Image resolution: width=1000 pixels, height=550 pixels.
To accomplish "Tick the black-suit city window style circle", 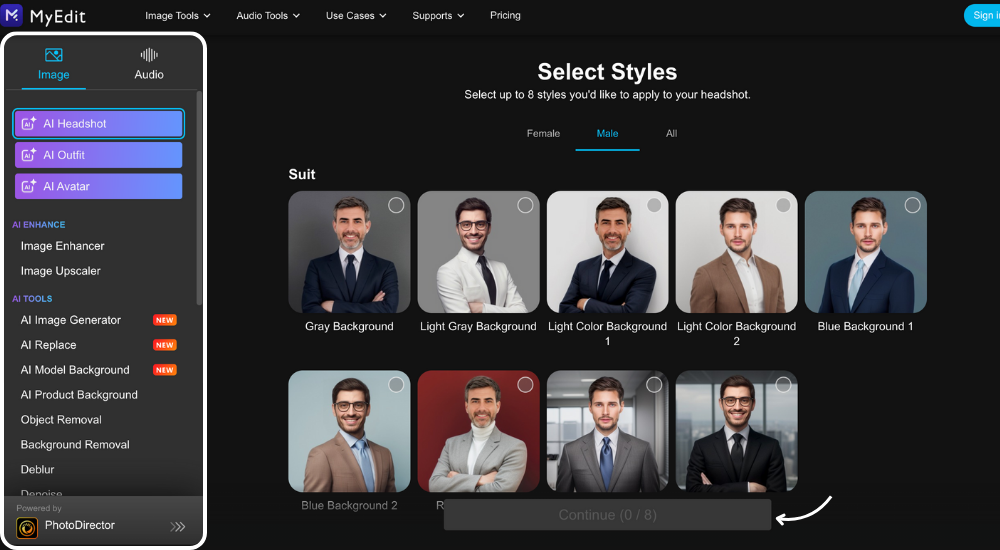I will [783, 385].
